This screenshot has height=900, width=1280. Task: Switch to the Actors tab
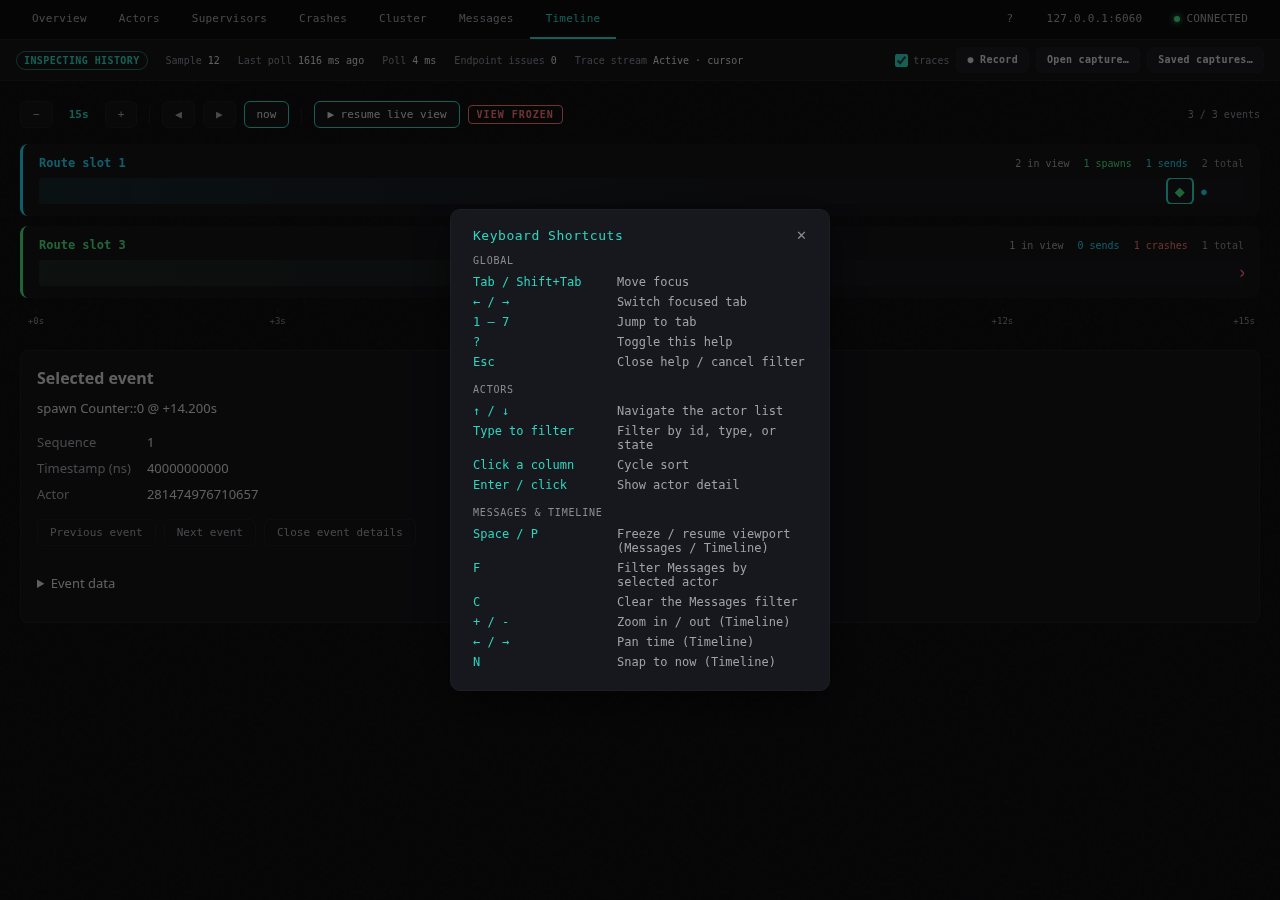[x=139, y=18]
